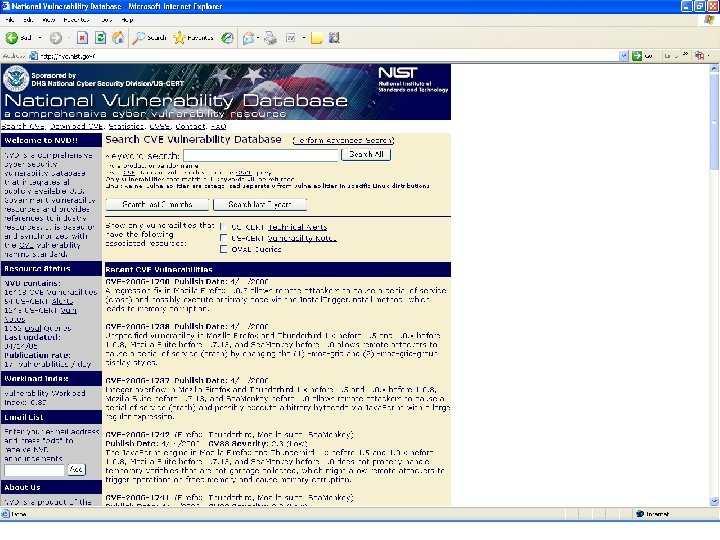Open the Forward button history dropdown arrow
The width and height of the screenshot is (720, 540).
tap(68, 38)
